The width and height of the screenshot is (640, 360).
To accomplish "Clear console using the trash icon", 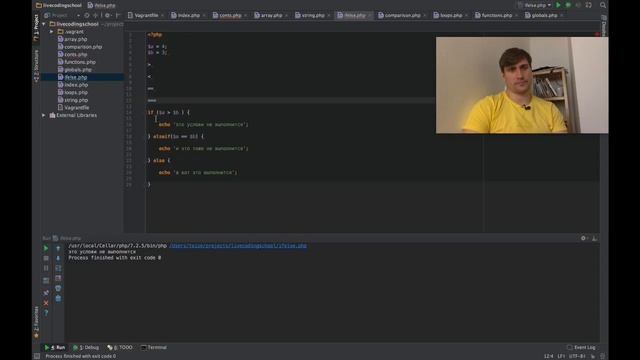I will click(58, 298).
